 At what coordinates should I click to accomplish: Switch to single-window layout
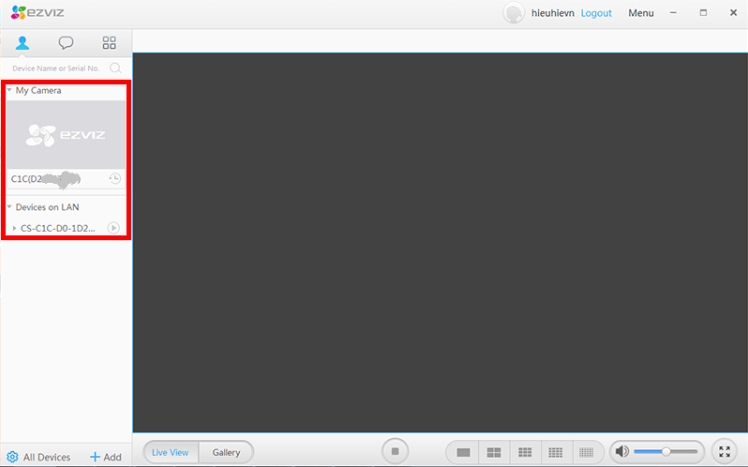(x=463, y=452)
